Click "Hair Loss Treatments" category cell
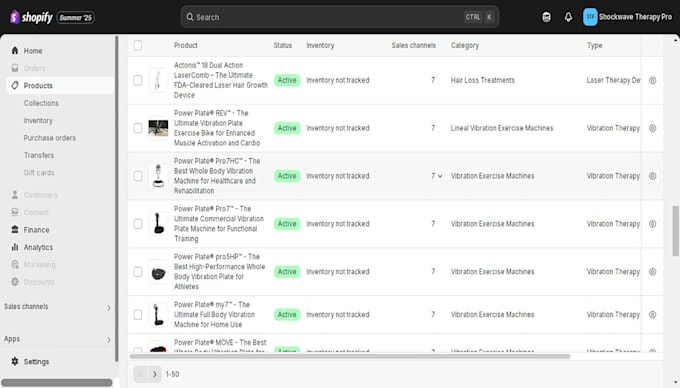 click(482, 80)
